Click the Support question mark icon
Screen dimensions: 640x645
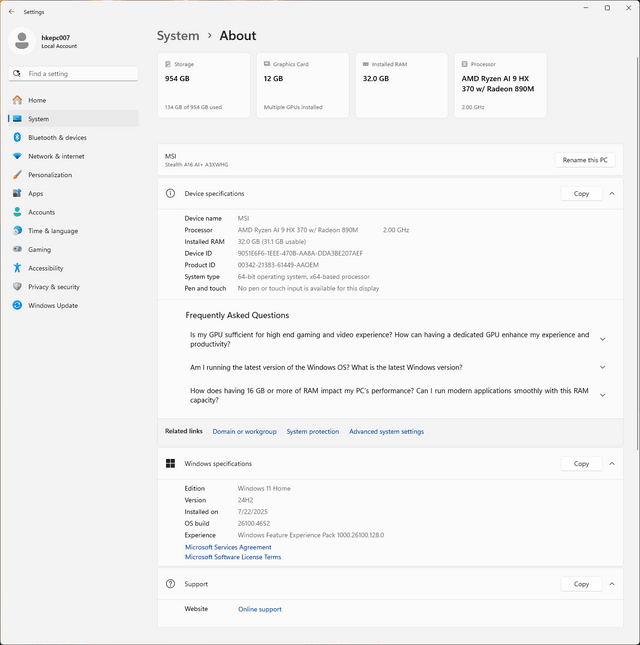point(170,584)
